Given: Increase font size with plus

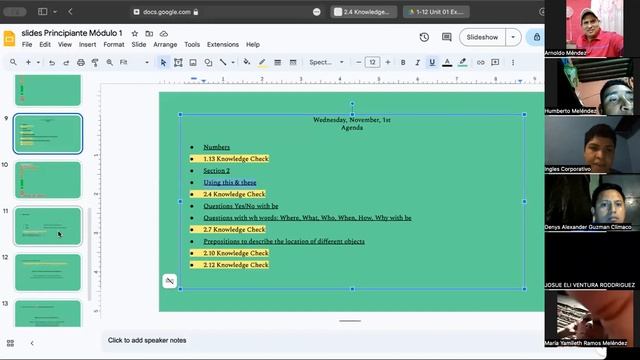Looking at the screenshot, I should (388, 62).
